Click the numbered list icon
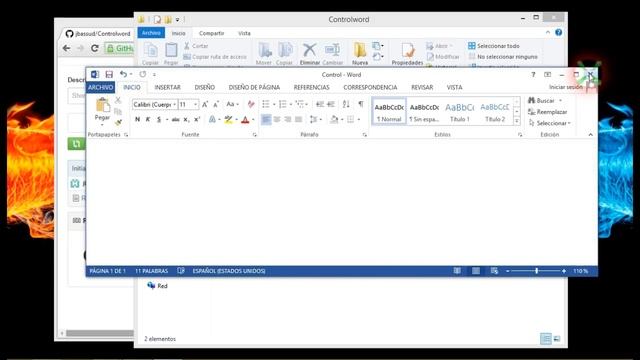The image size is (640, 360). tap(282, 104)
